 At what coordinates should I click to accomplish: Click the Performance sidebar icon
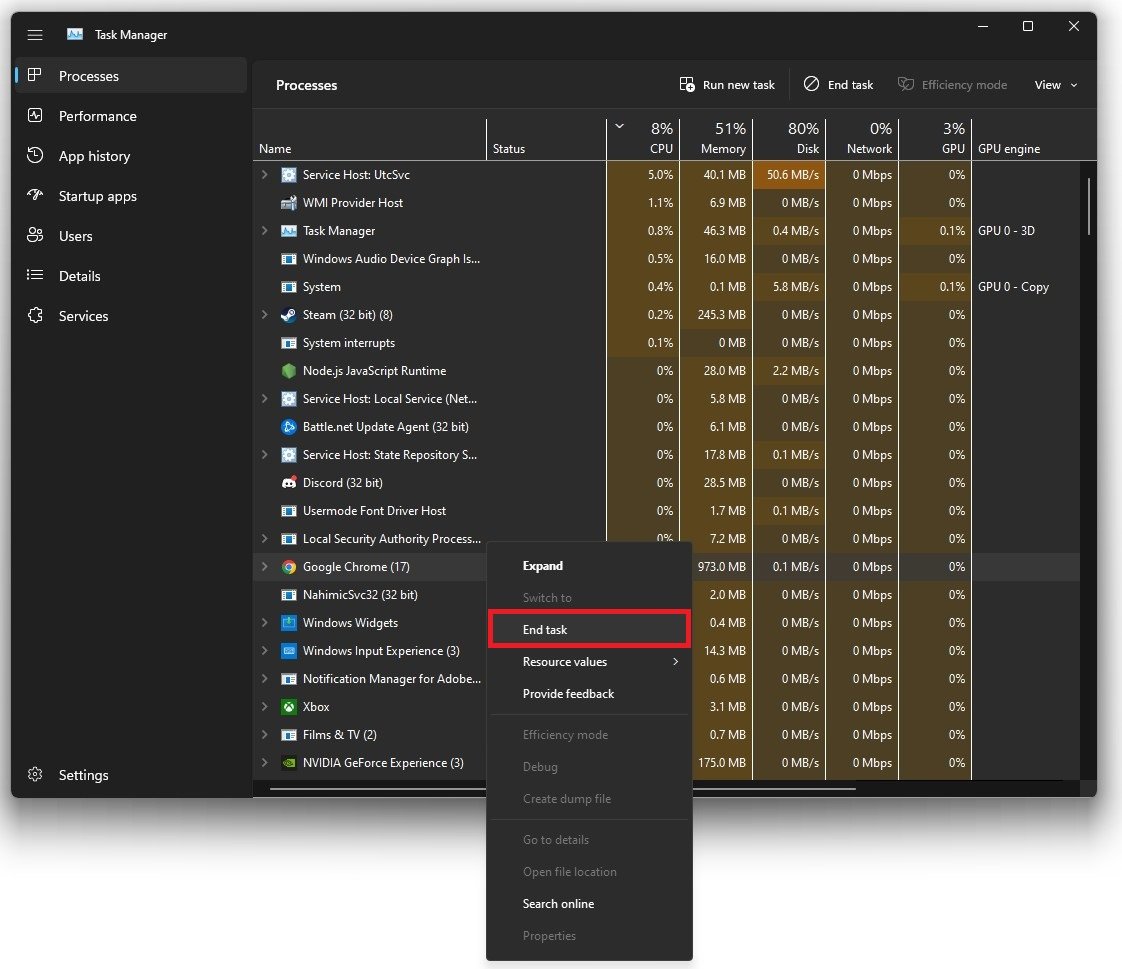35,116
